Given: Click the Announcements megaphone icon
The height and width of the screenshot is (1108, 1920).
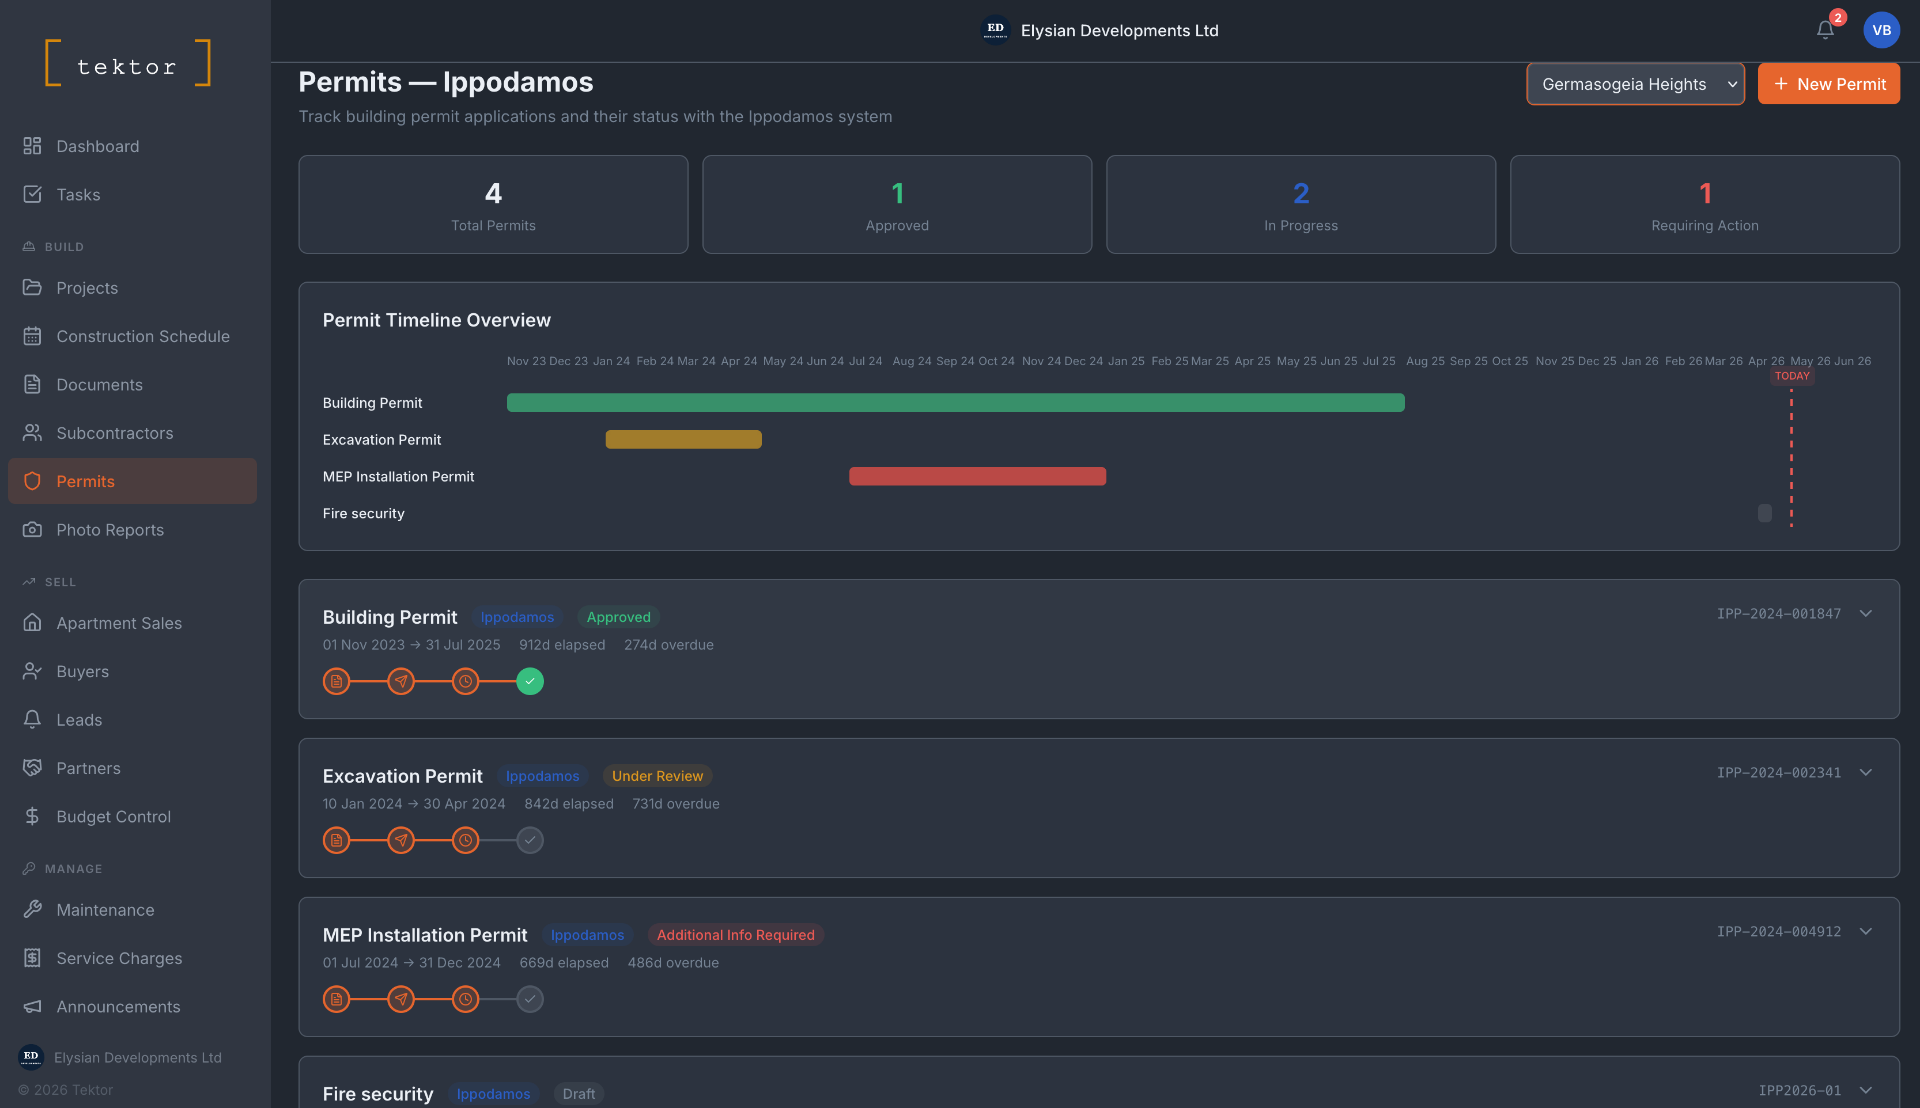Looking at the screenshot, I should click(x=32, y=1006).
